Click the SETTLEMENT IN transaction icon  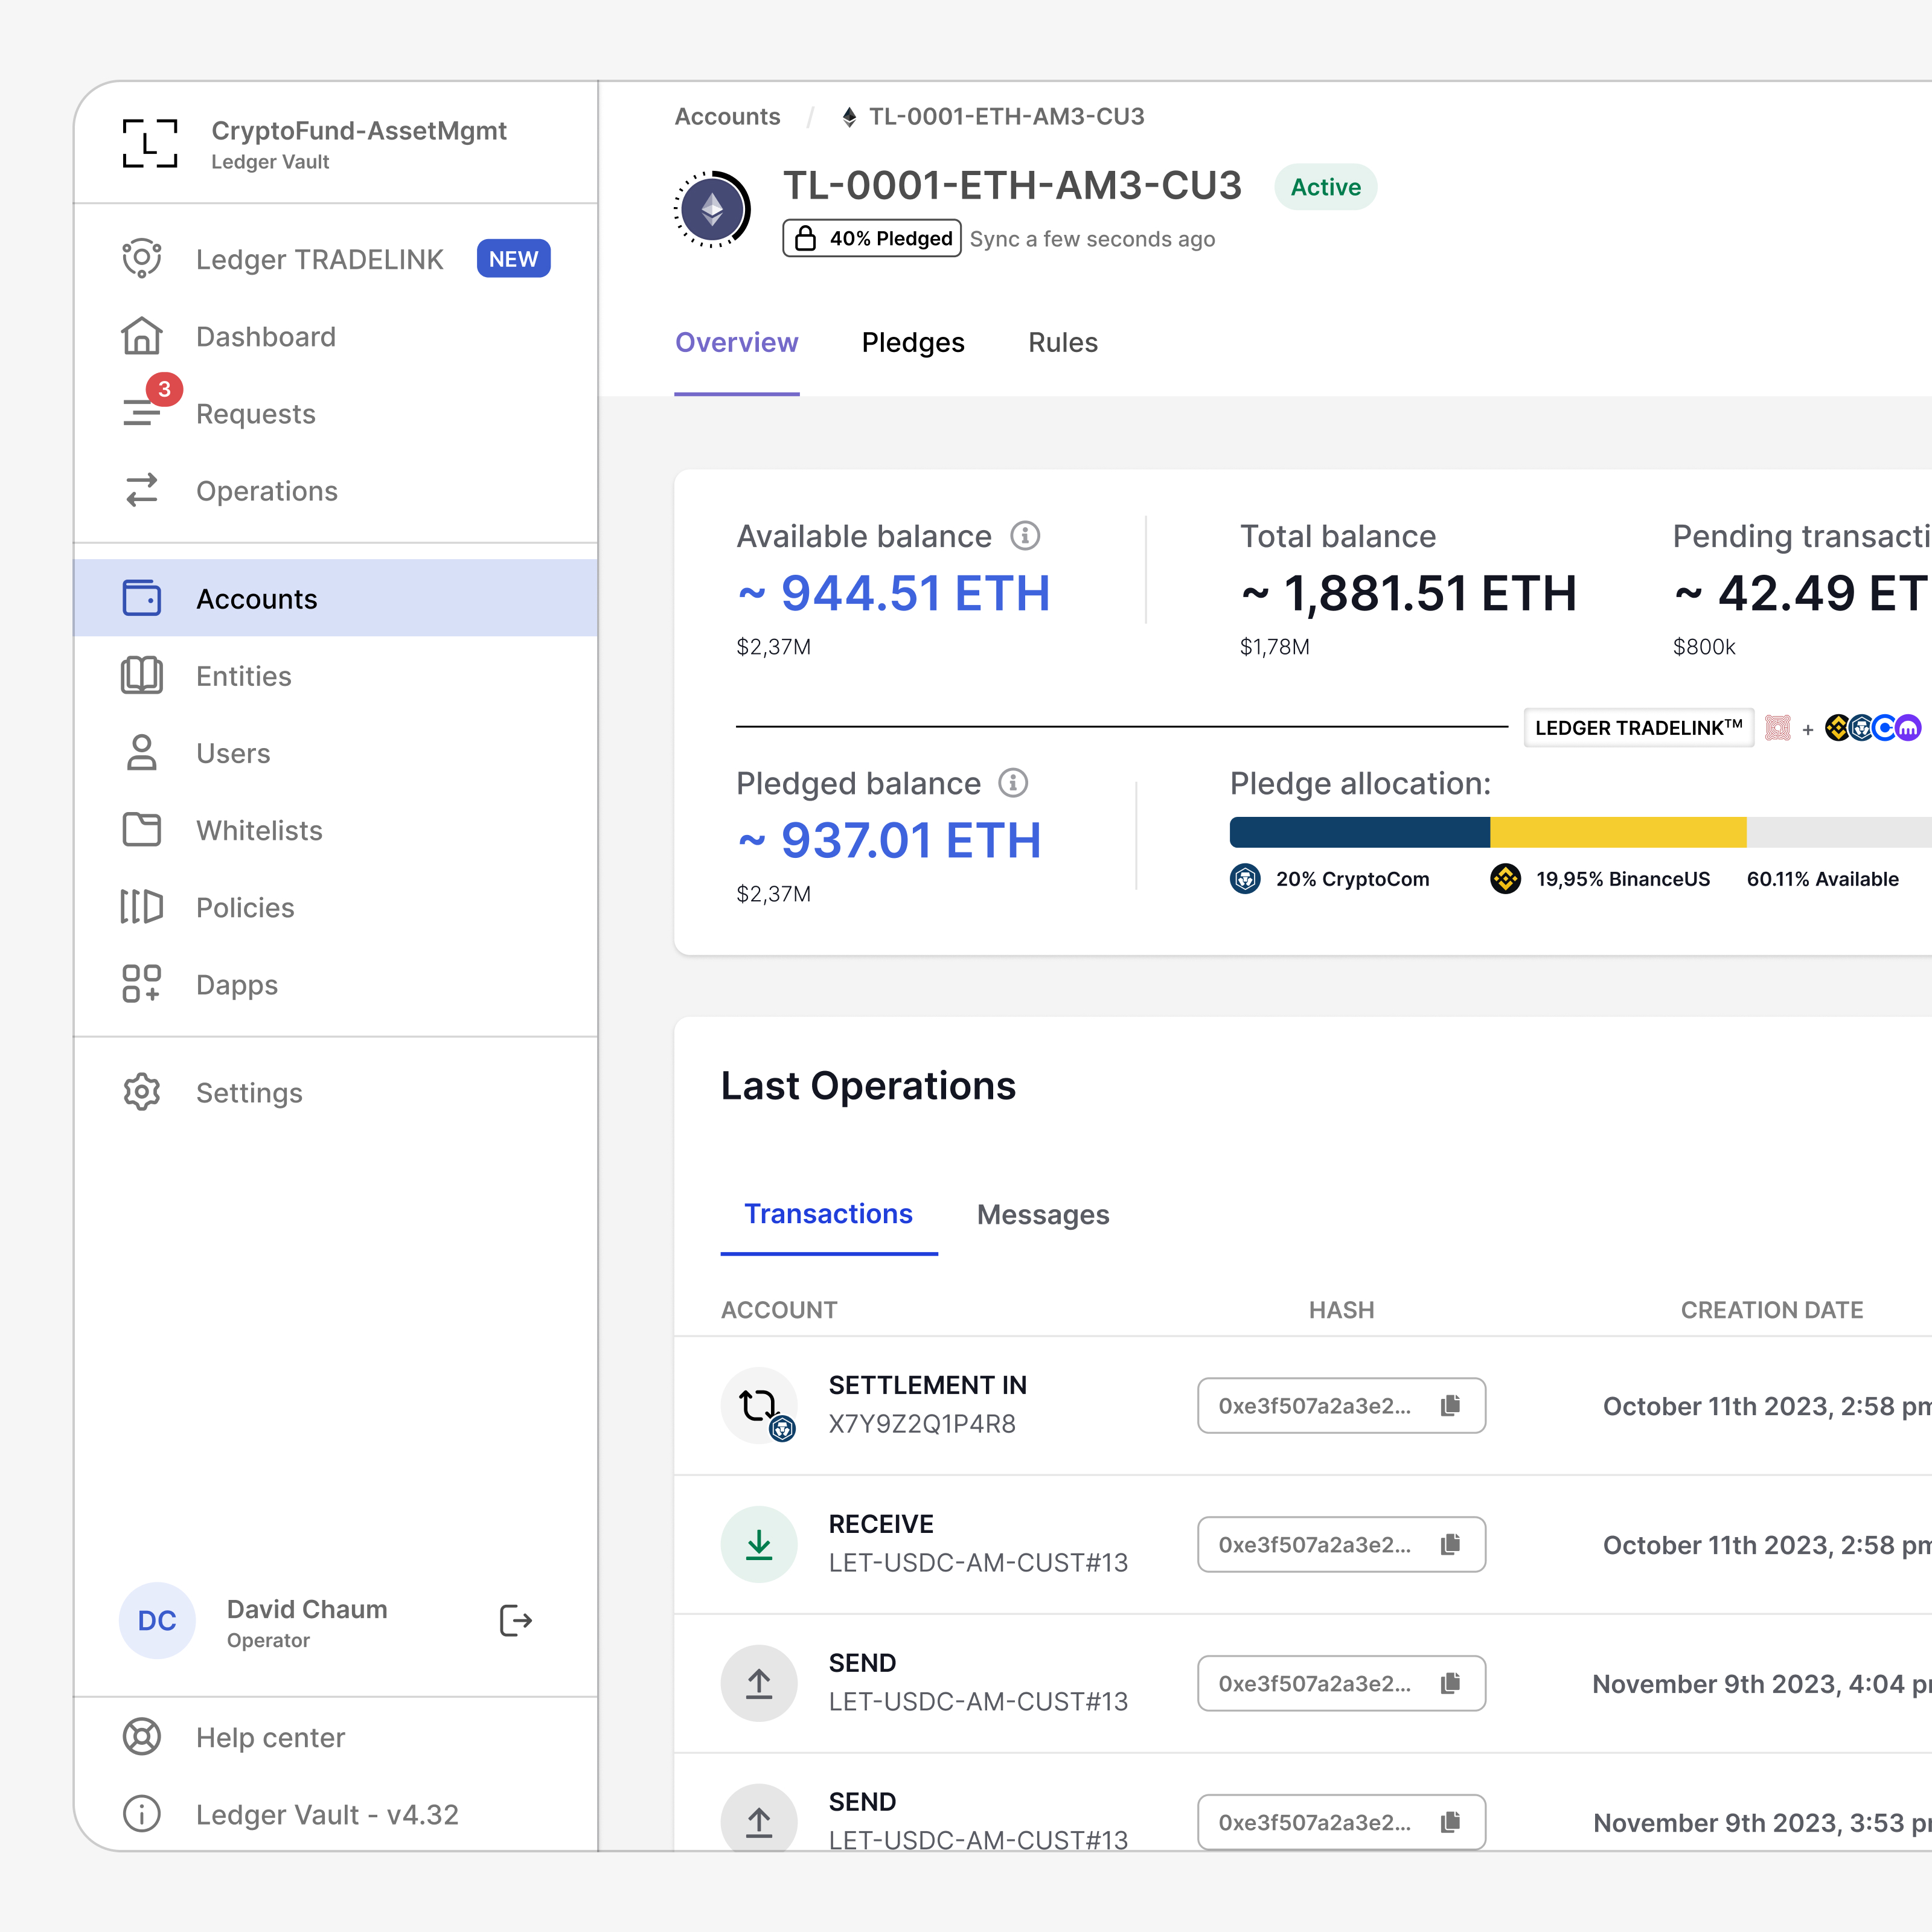point(759,1405)
